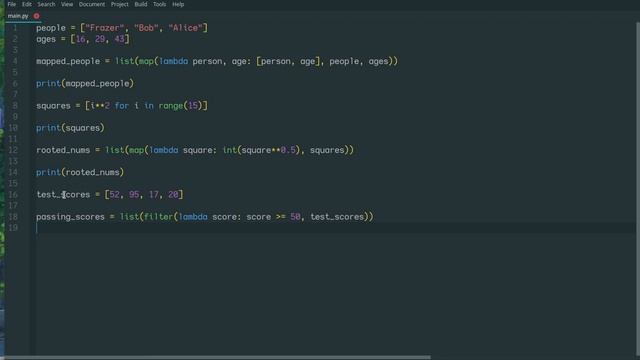Image resolution: width=640 pixels, height=360 pixels.
Task: Open the Search menu
Action: pyautogui.click(x=46, y=4)
